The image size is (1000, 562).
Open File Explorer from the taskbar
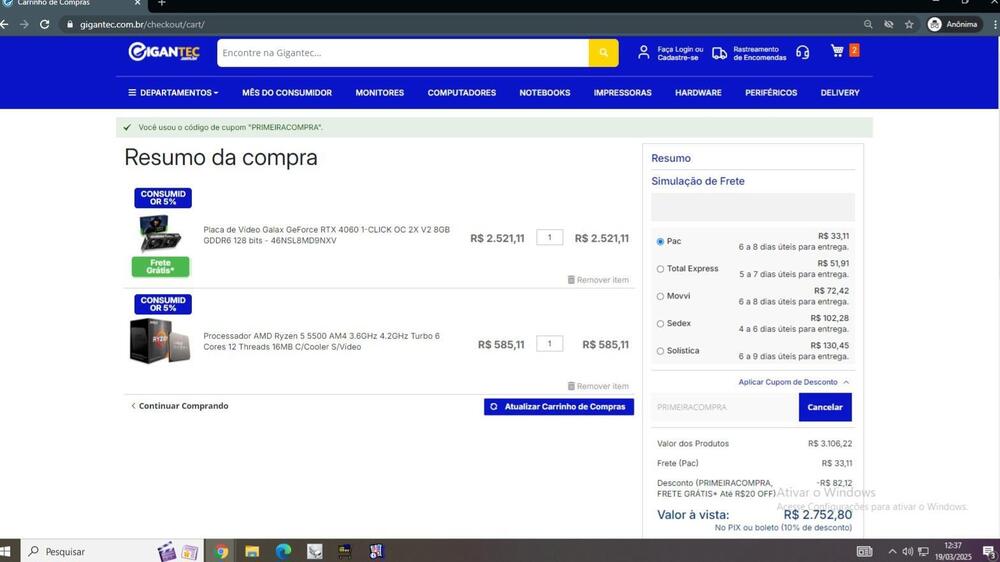tap(253, 552)
